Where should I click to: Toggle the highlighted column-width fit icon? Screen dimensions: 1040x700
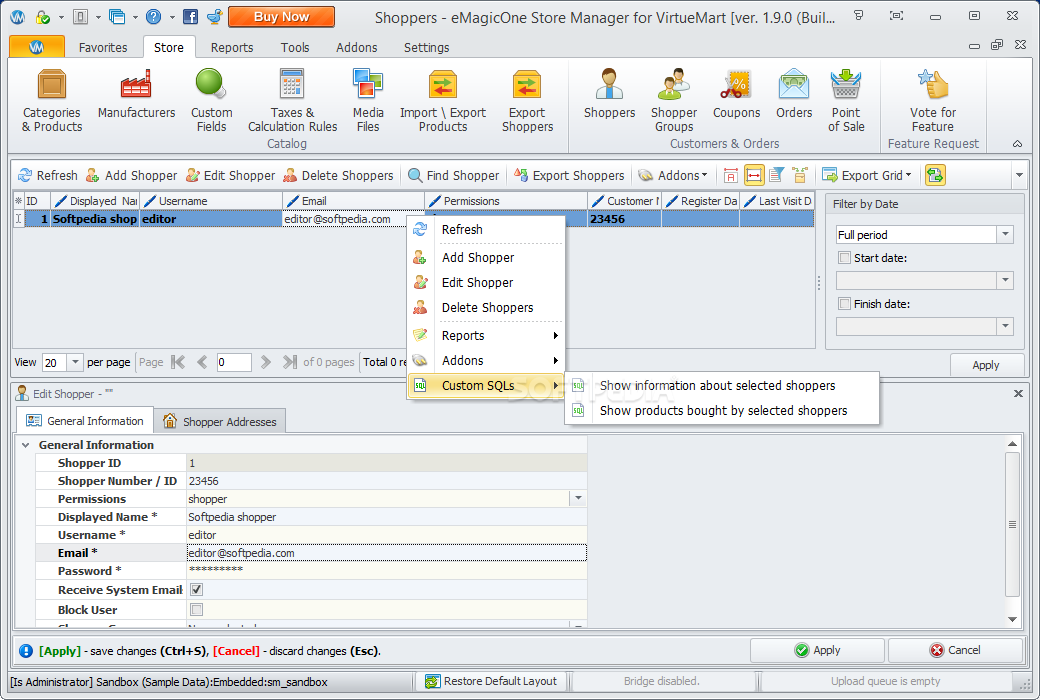[754, 175]
